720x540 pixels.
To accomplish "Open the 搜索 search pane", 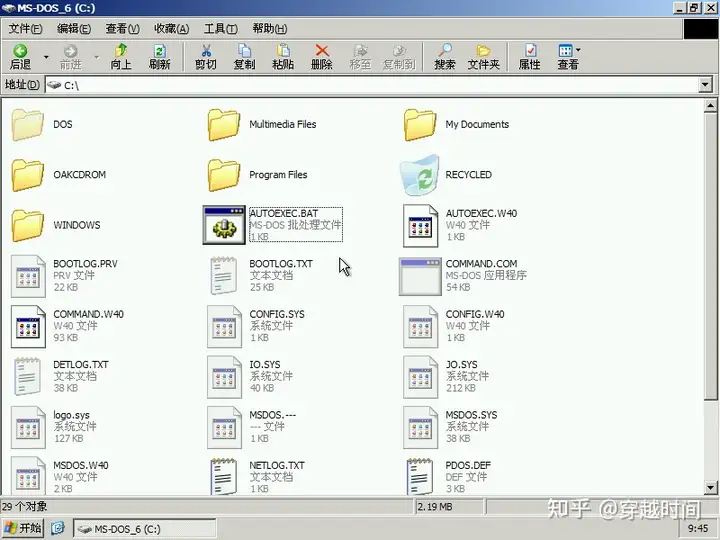I will pyautogui.click(x=444, y=57).
